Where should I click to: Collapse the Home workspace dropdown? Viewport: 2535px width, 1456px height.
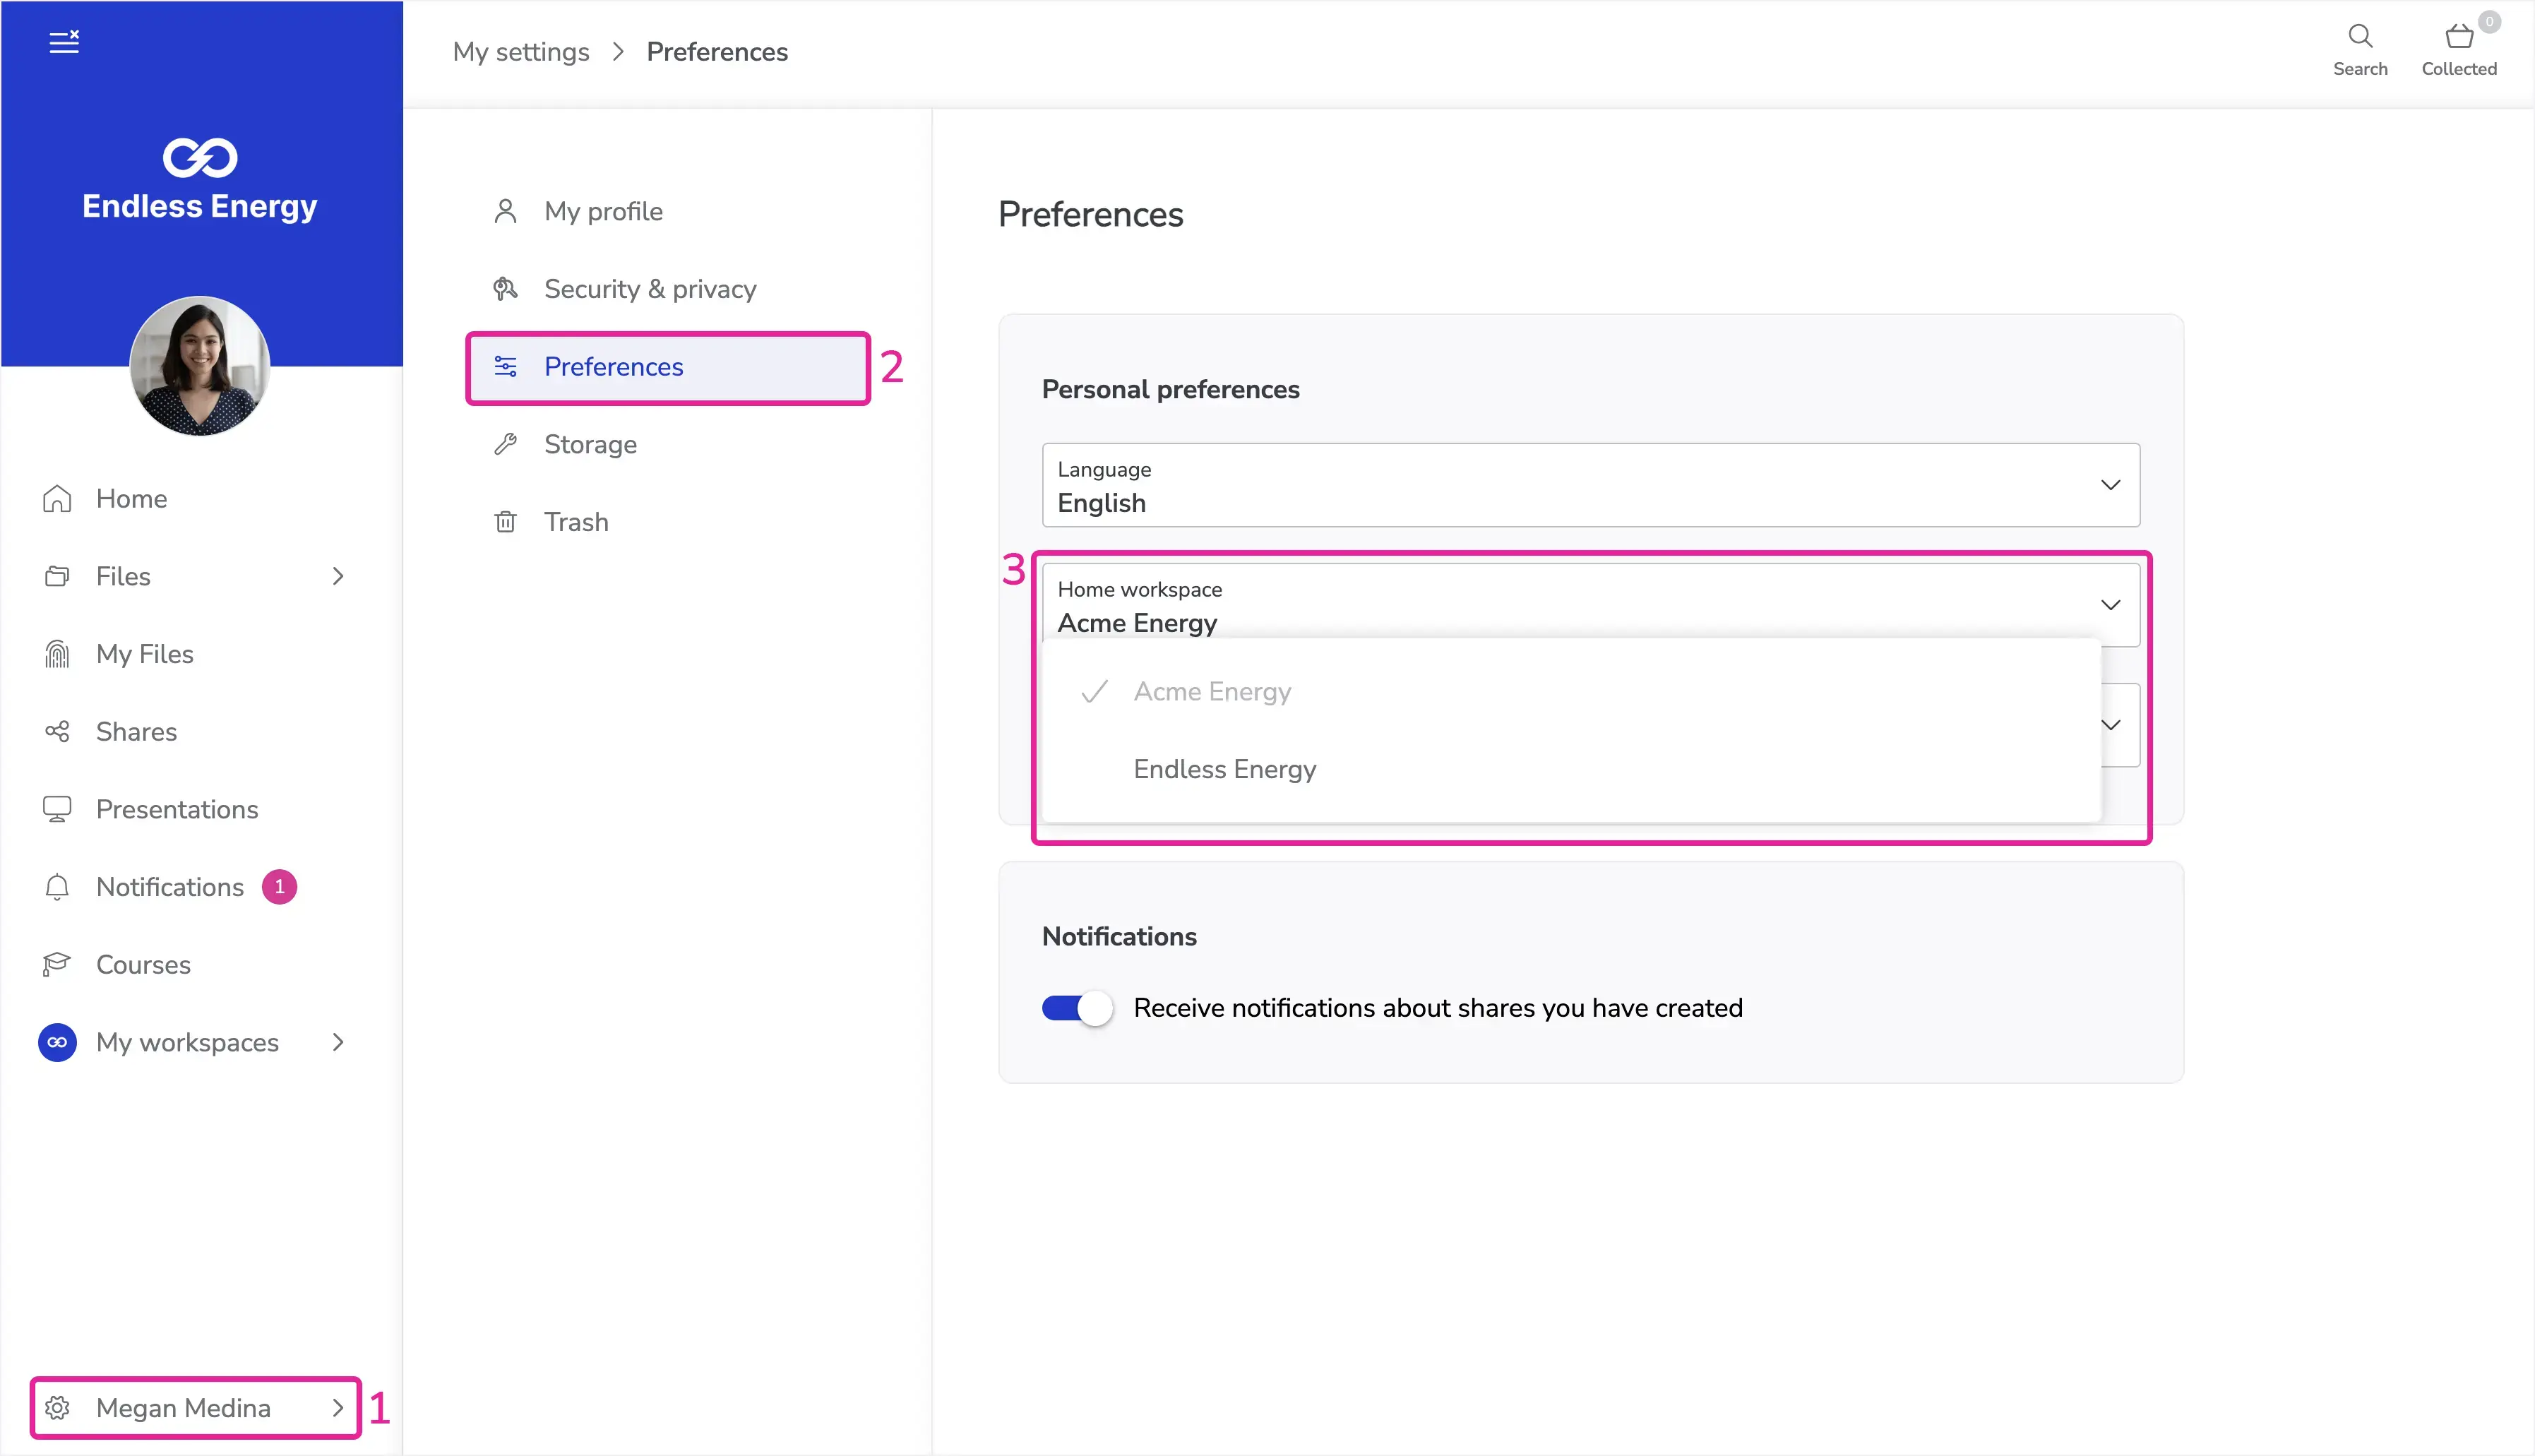pos(1590,605)
